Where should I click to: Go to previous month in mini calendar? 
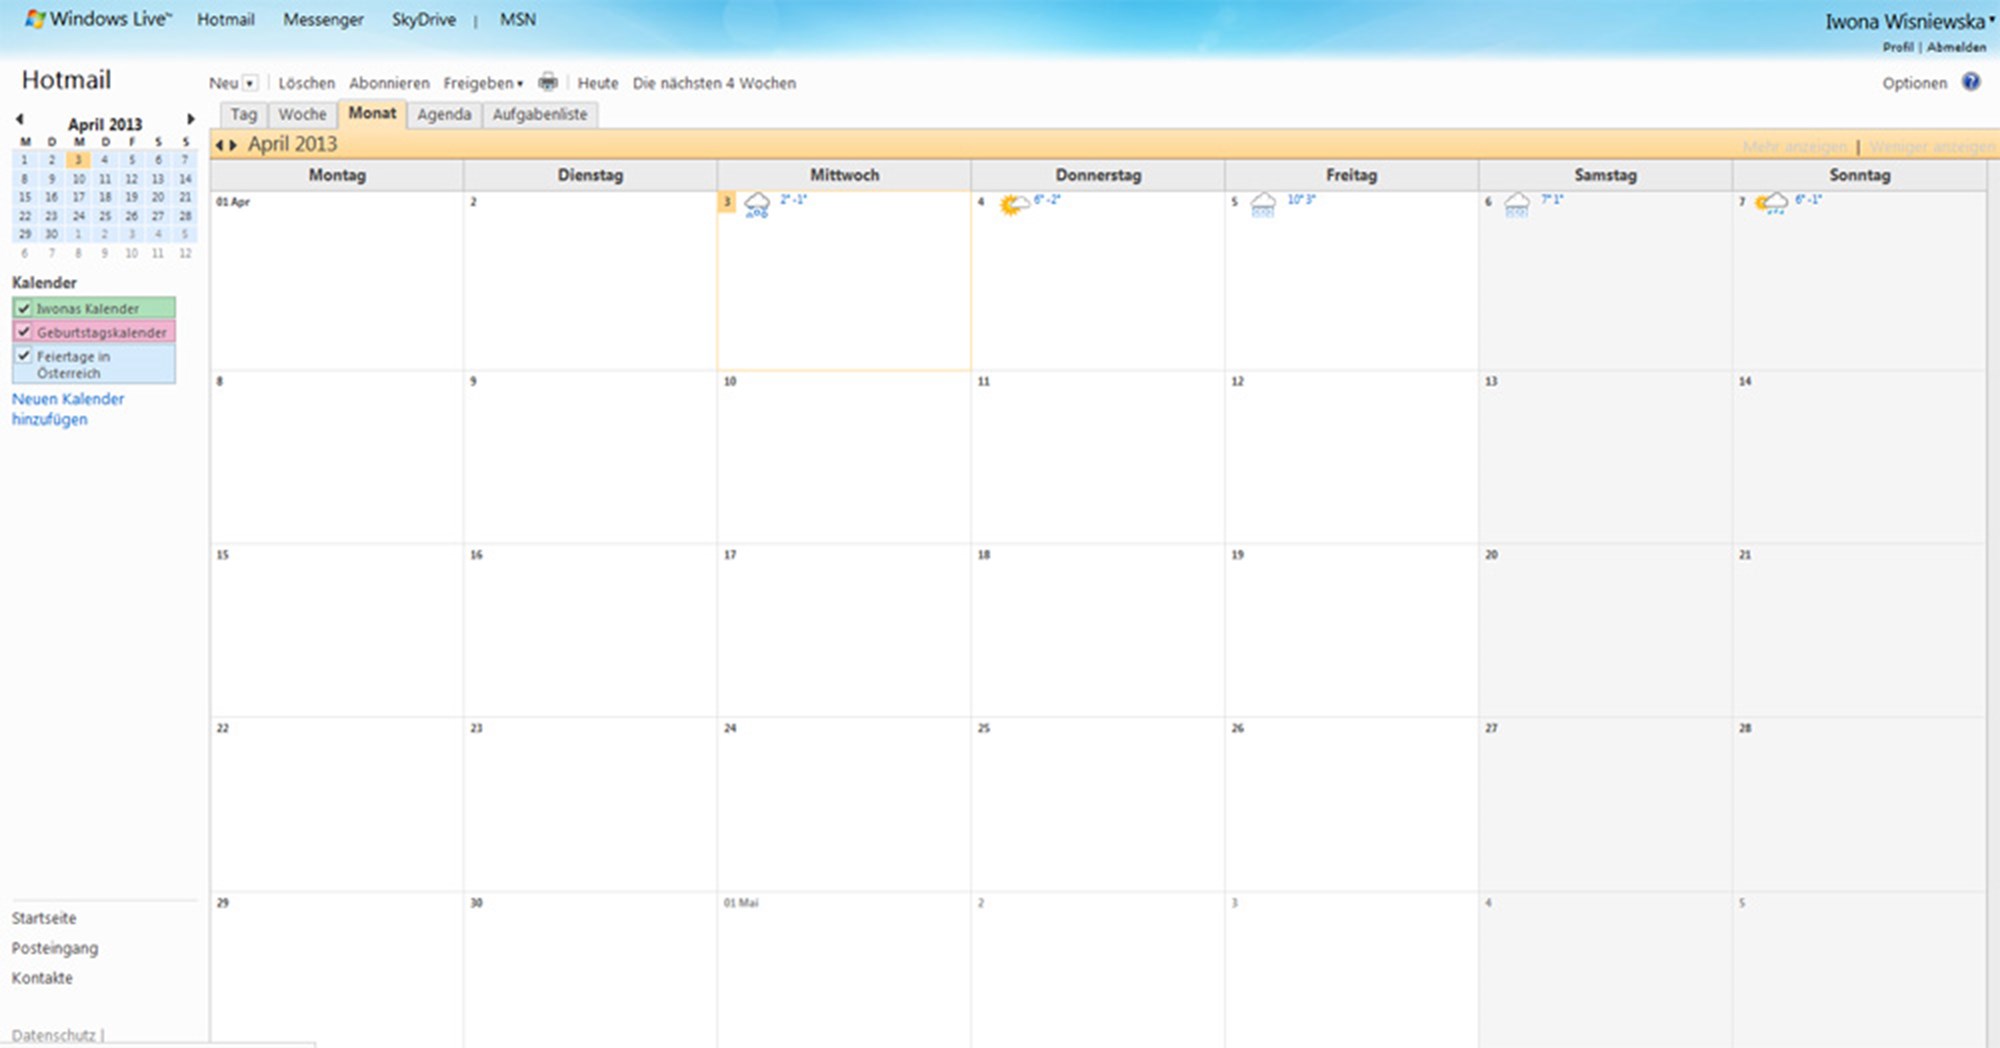pos(19,119)
